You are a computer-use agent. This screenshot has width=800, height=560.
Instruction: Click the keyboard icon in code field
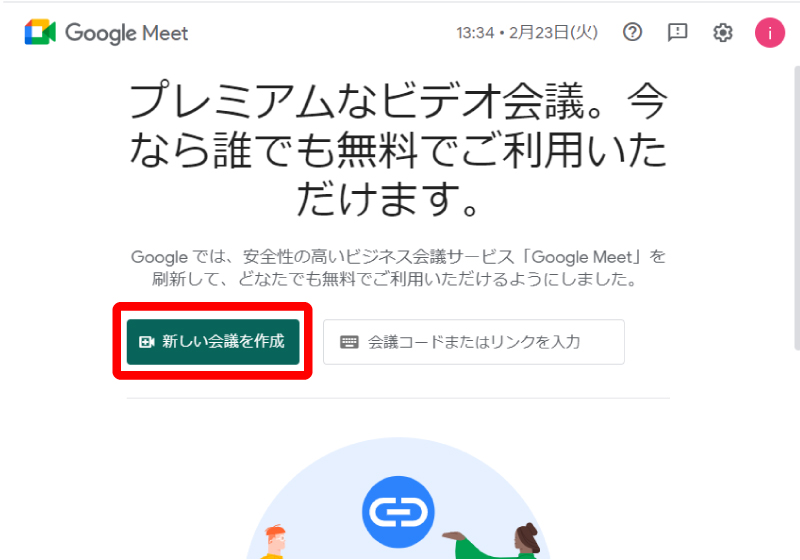pyautogui.click(x=349, y=342)
